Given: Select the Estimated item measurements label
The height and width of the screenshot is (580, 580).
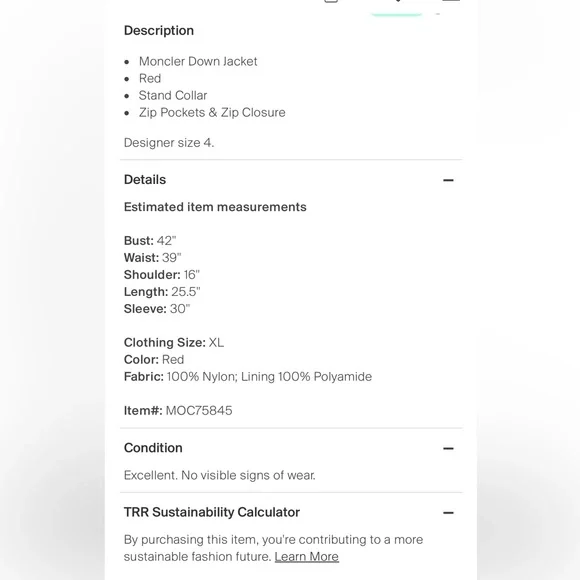Looking at the screenshot, I should [x=215, y=207].
